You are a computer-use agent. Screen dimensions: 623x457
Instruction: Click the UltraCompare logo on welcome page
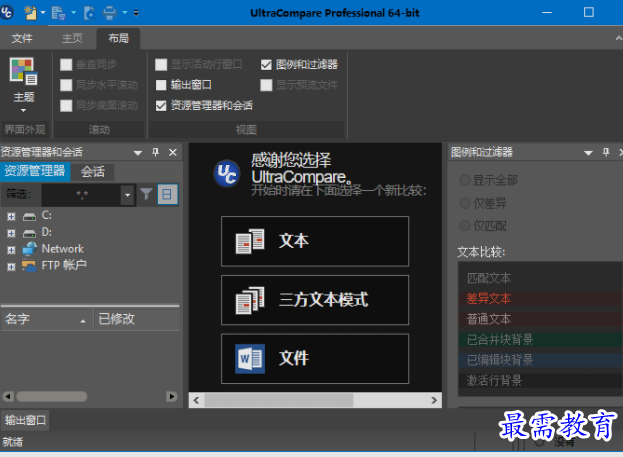pyautogui.click(x=227, y=174)
